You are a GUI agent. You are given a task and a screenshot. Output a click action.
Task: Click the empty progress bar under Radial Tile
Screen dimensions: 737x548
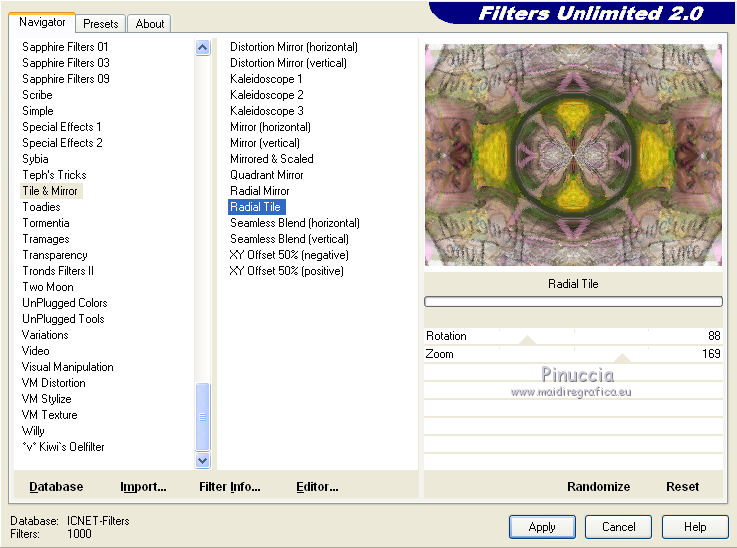click(573, 302)
